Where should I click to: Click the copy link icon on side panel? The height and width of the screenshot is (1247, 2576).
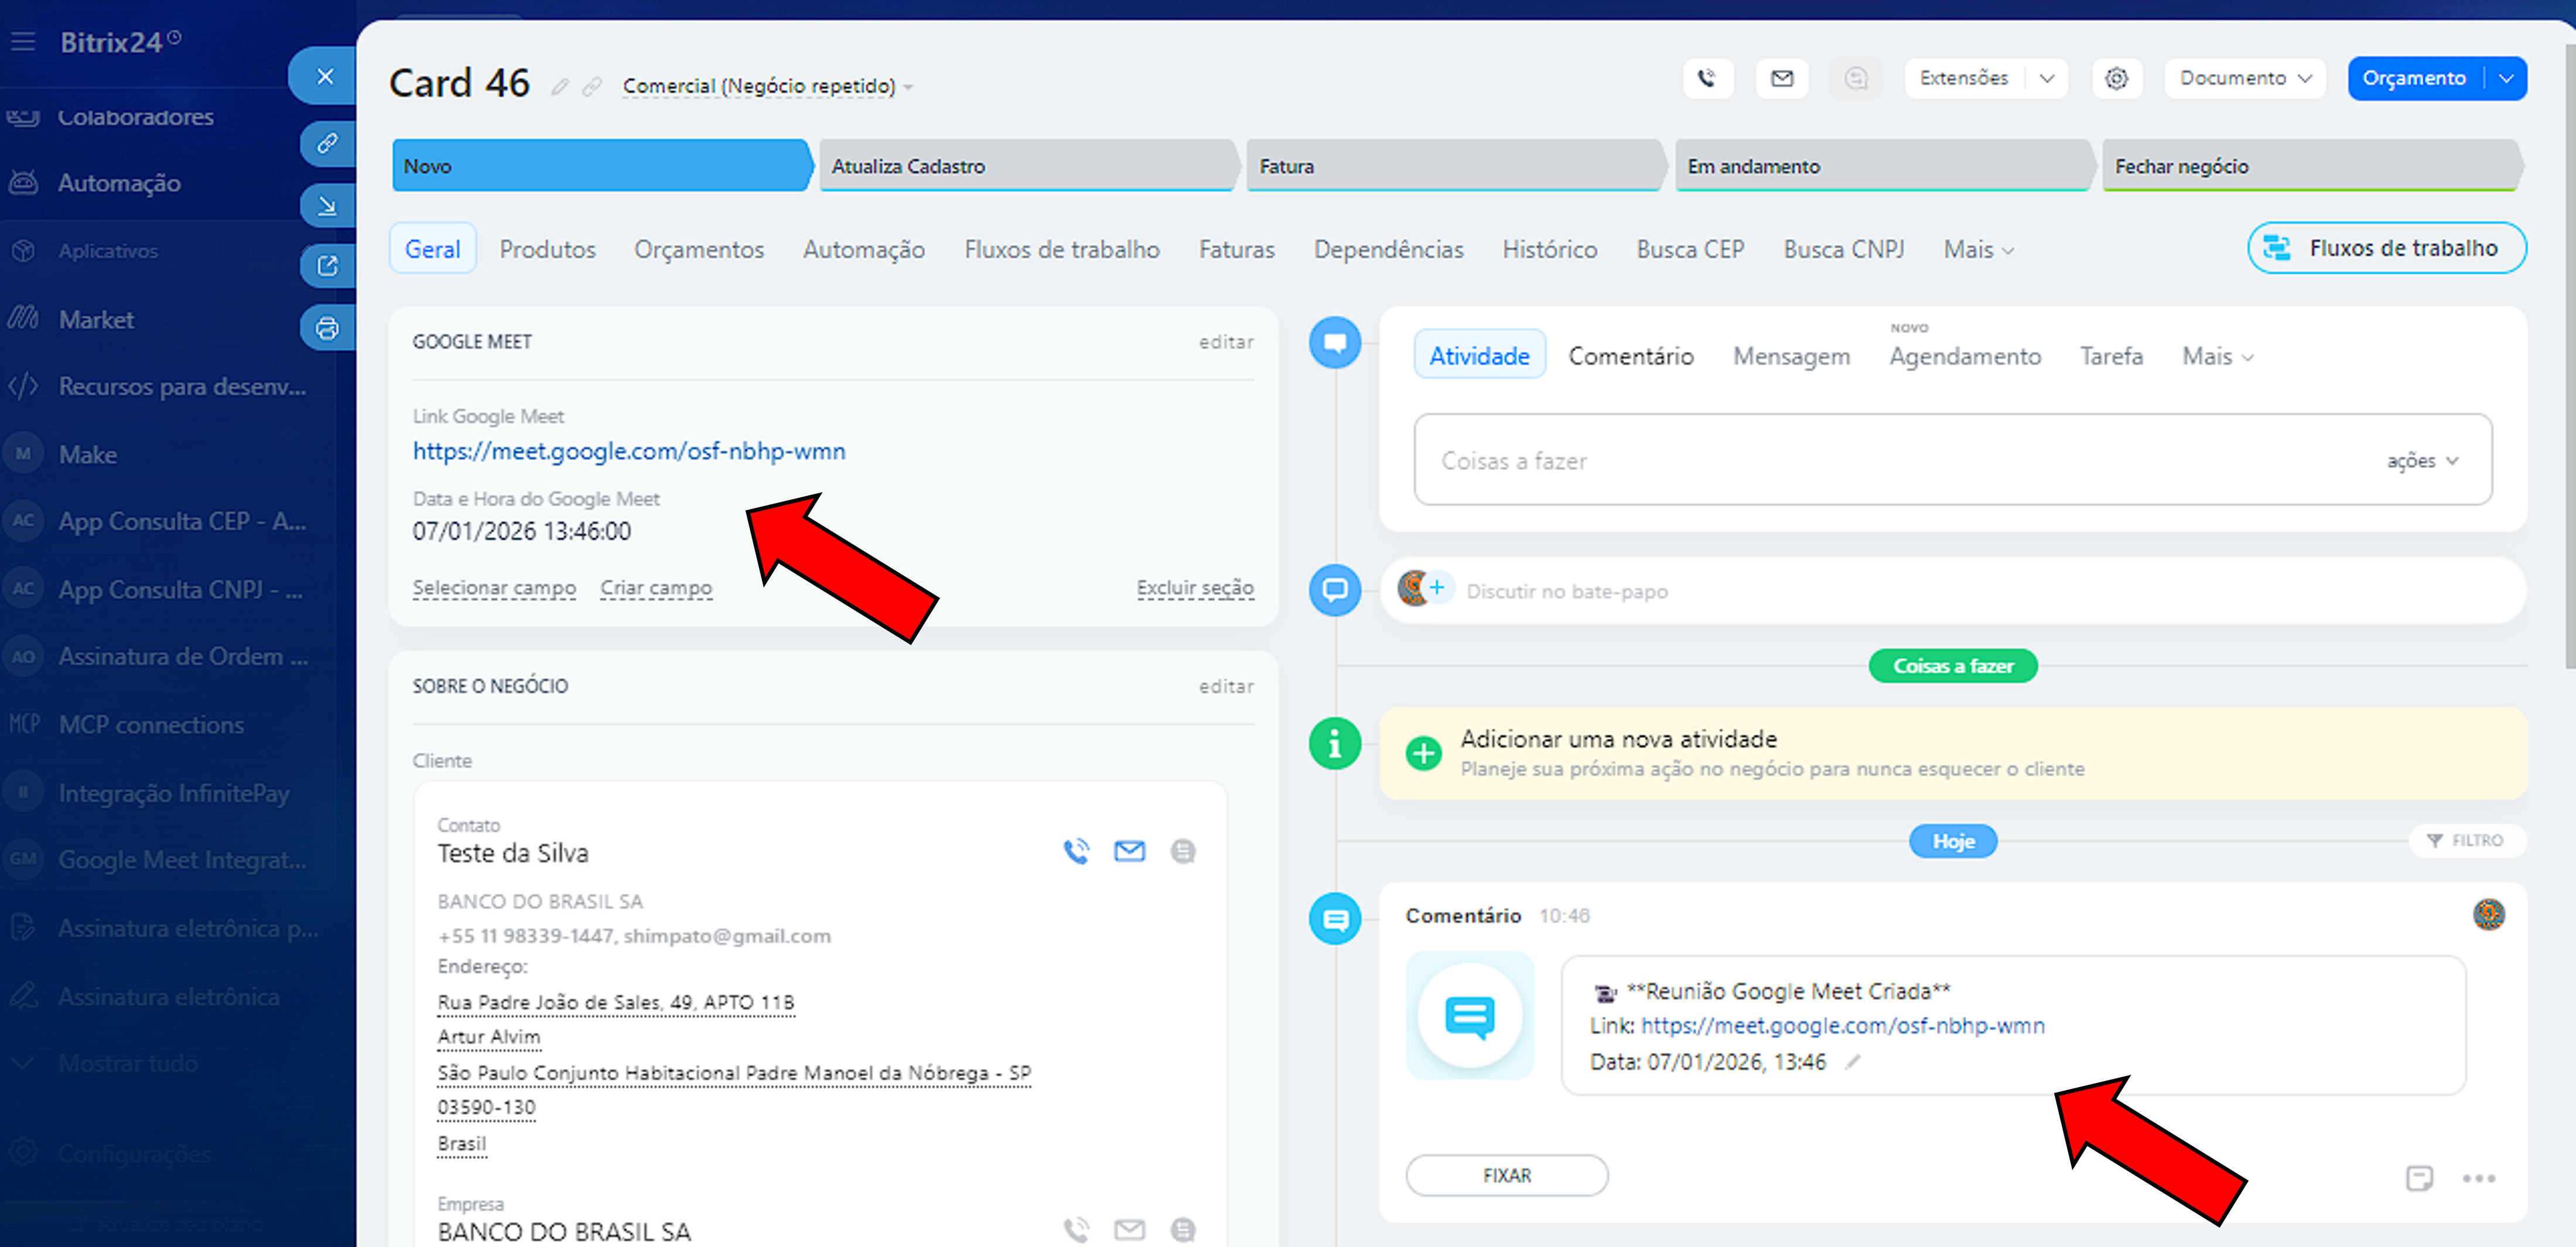pos(327,143)
